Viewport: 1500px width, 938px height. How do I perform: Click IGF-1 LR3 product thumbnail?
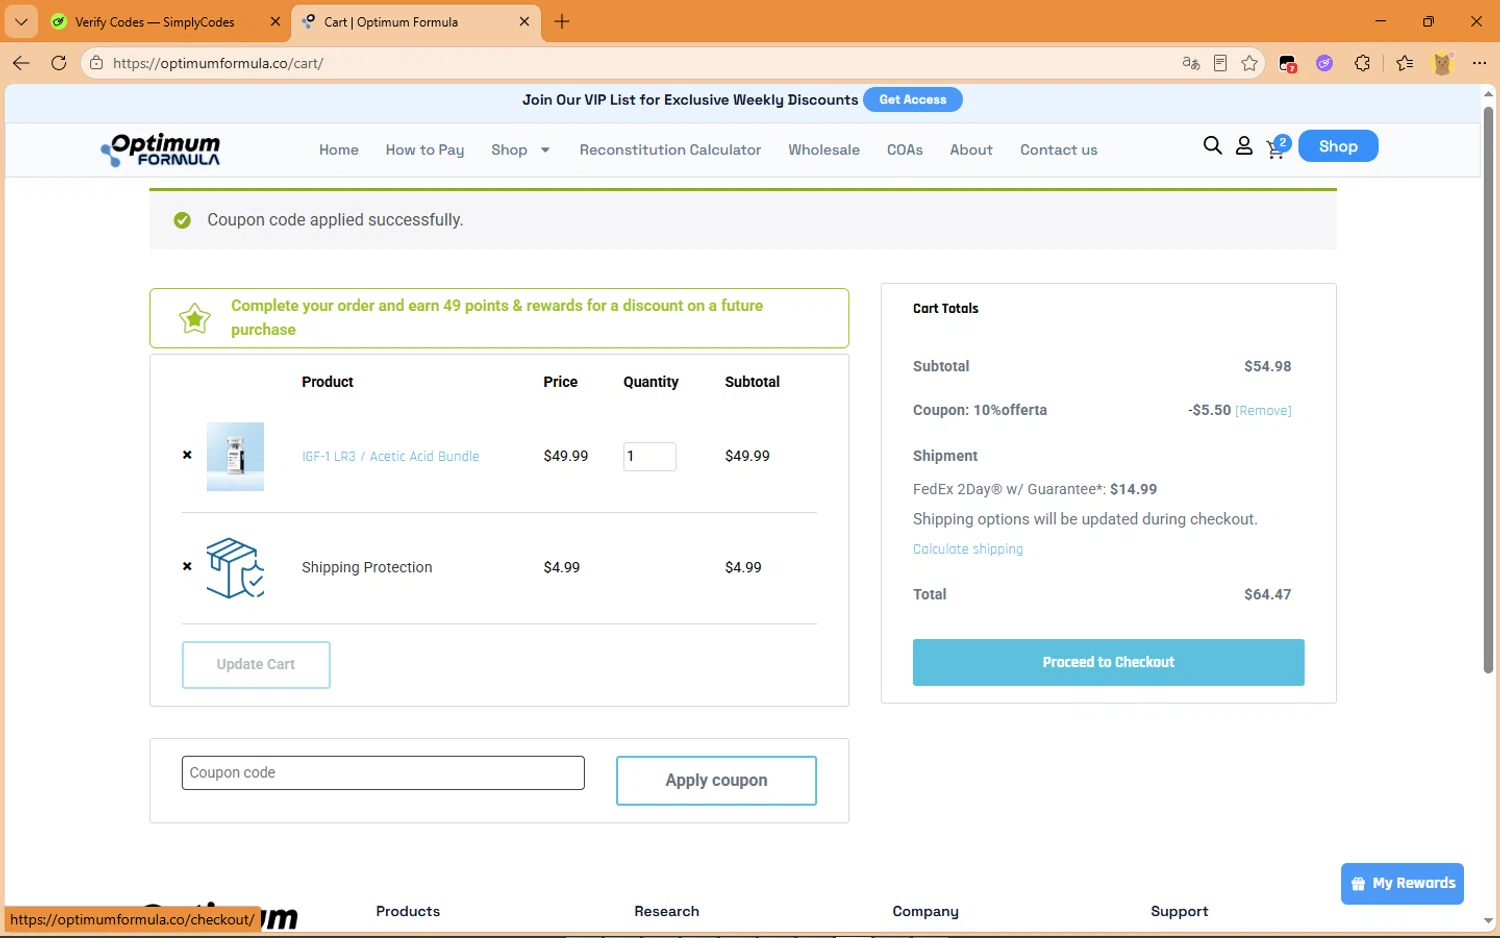tap(235, 456)
